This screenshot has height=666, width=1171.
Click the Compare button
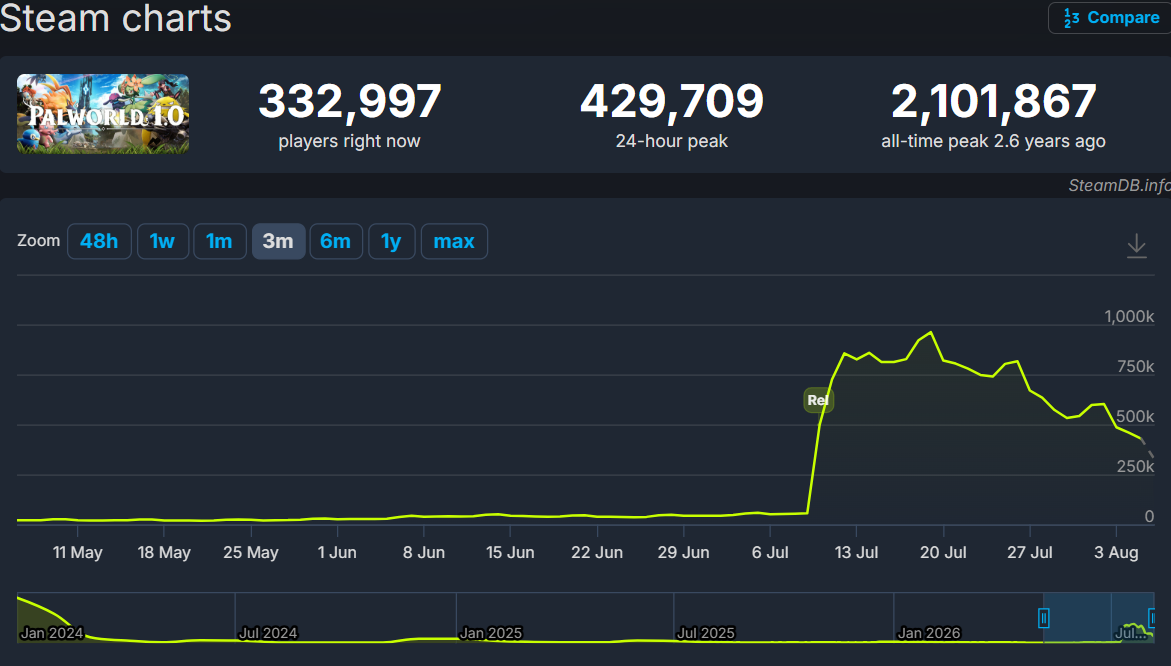click(x=1111, y=17)
